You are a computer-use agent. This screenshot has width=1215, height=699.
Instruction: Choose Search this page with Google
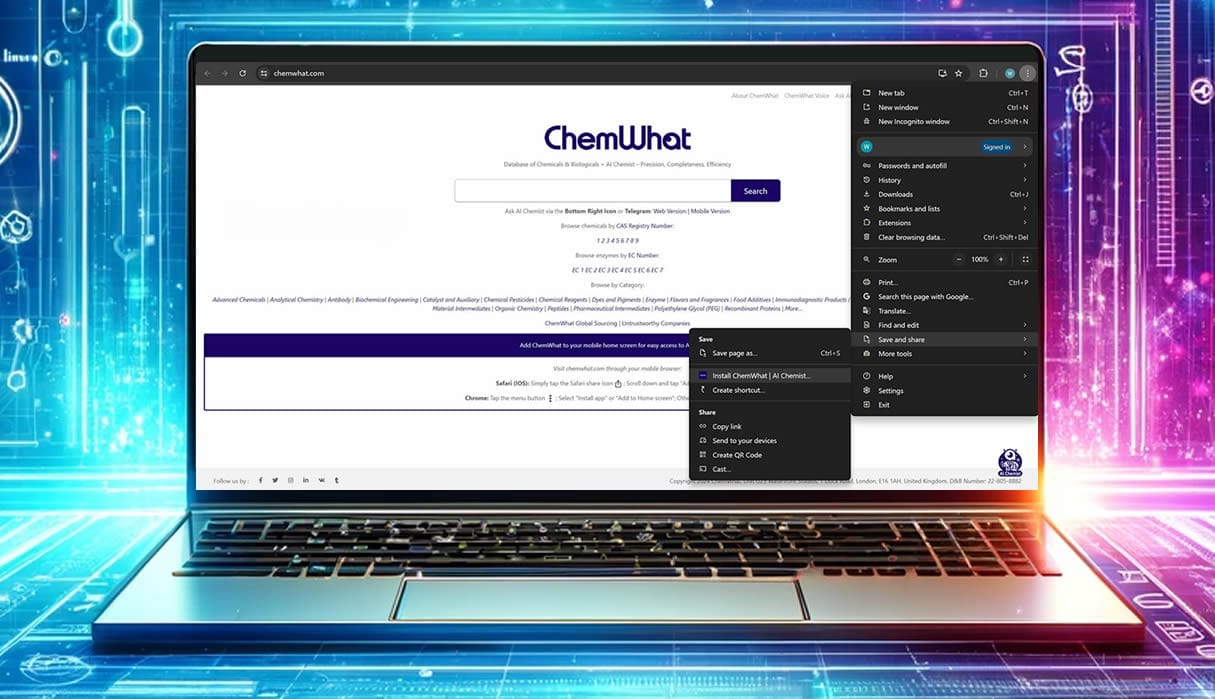click(944, 297)
